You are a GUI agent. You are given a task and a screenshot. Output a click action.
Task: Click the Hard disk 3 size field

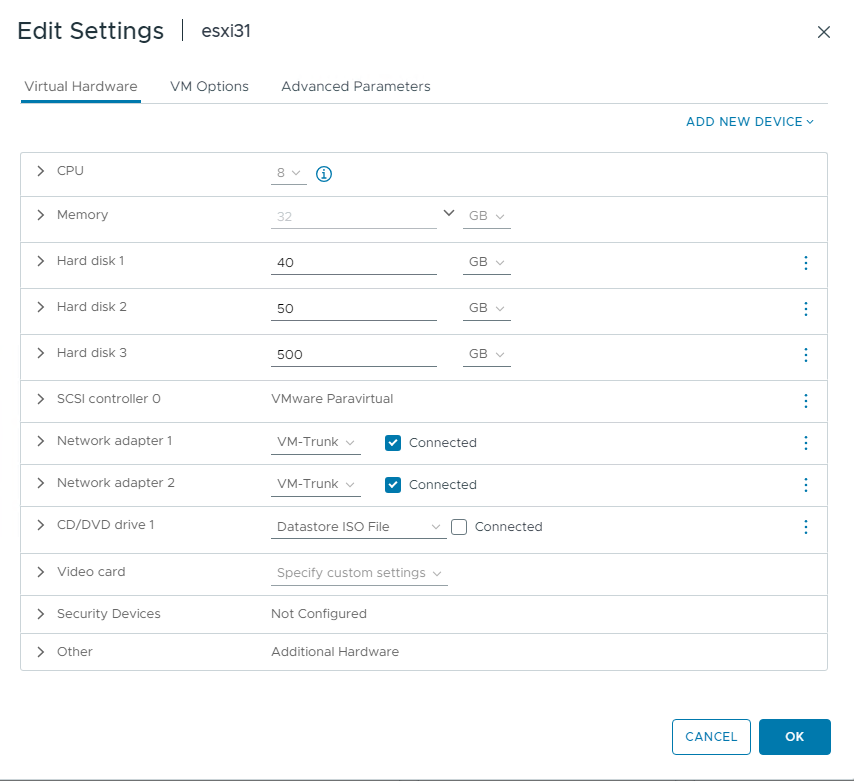[353, 355]
